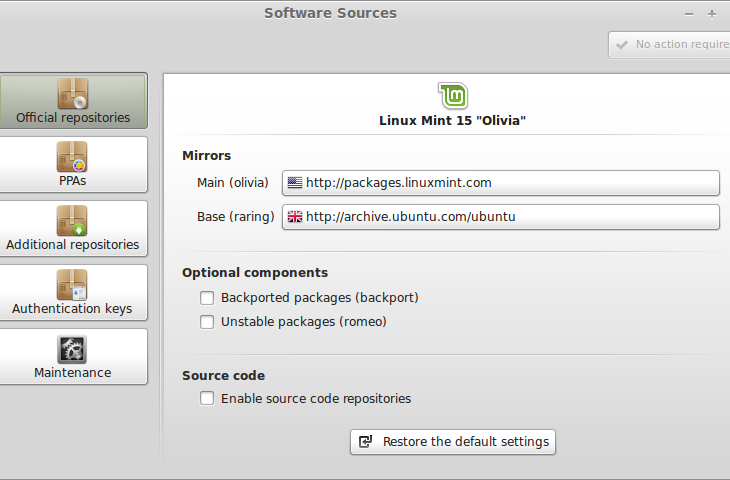Click the Additional repositories package icon

pyautogui.click(x=72, y=221)
